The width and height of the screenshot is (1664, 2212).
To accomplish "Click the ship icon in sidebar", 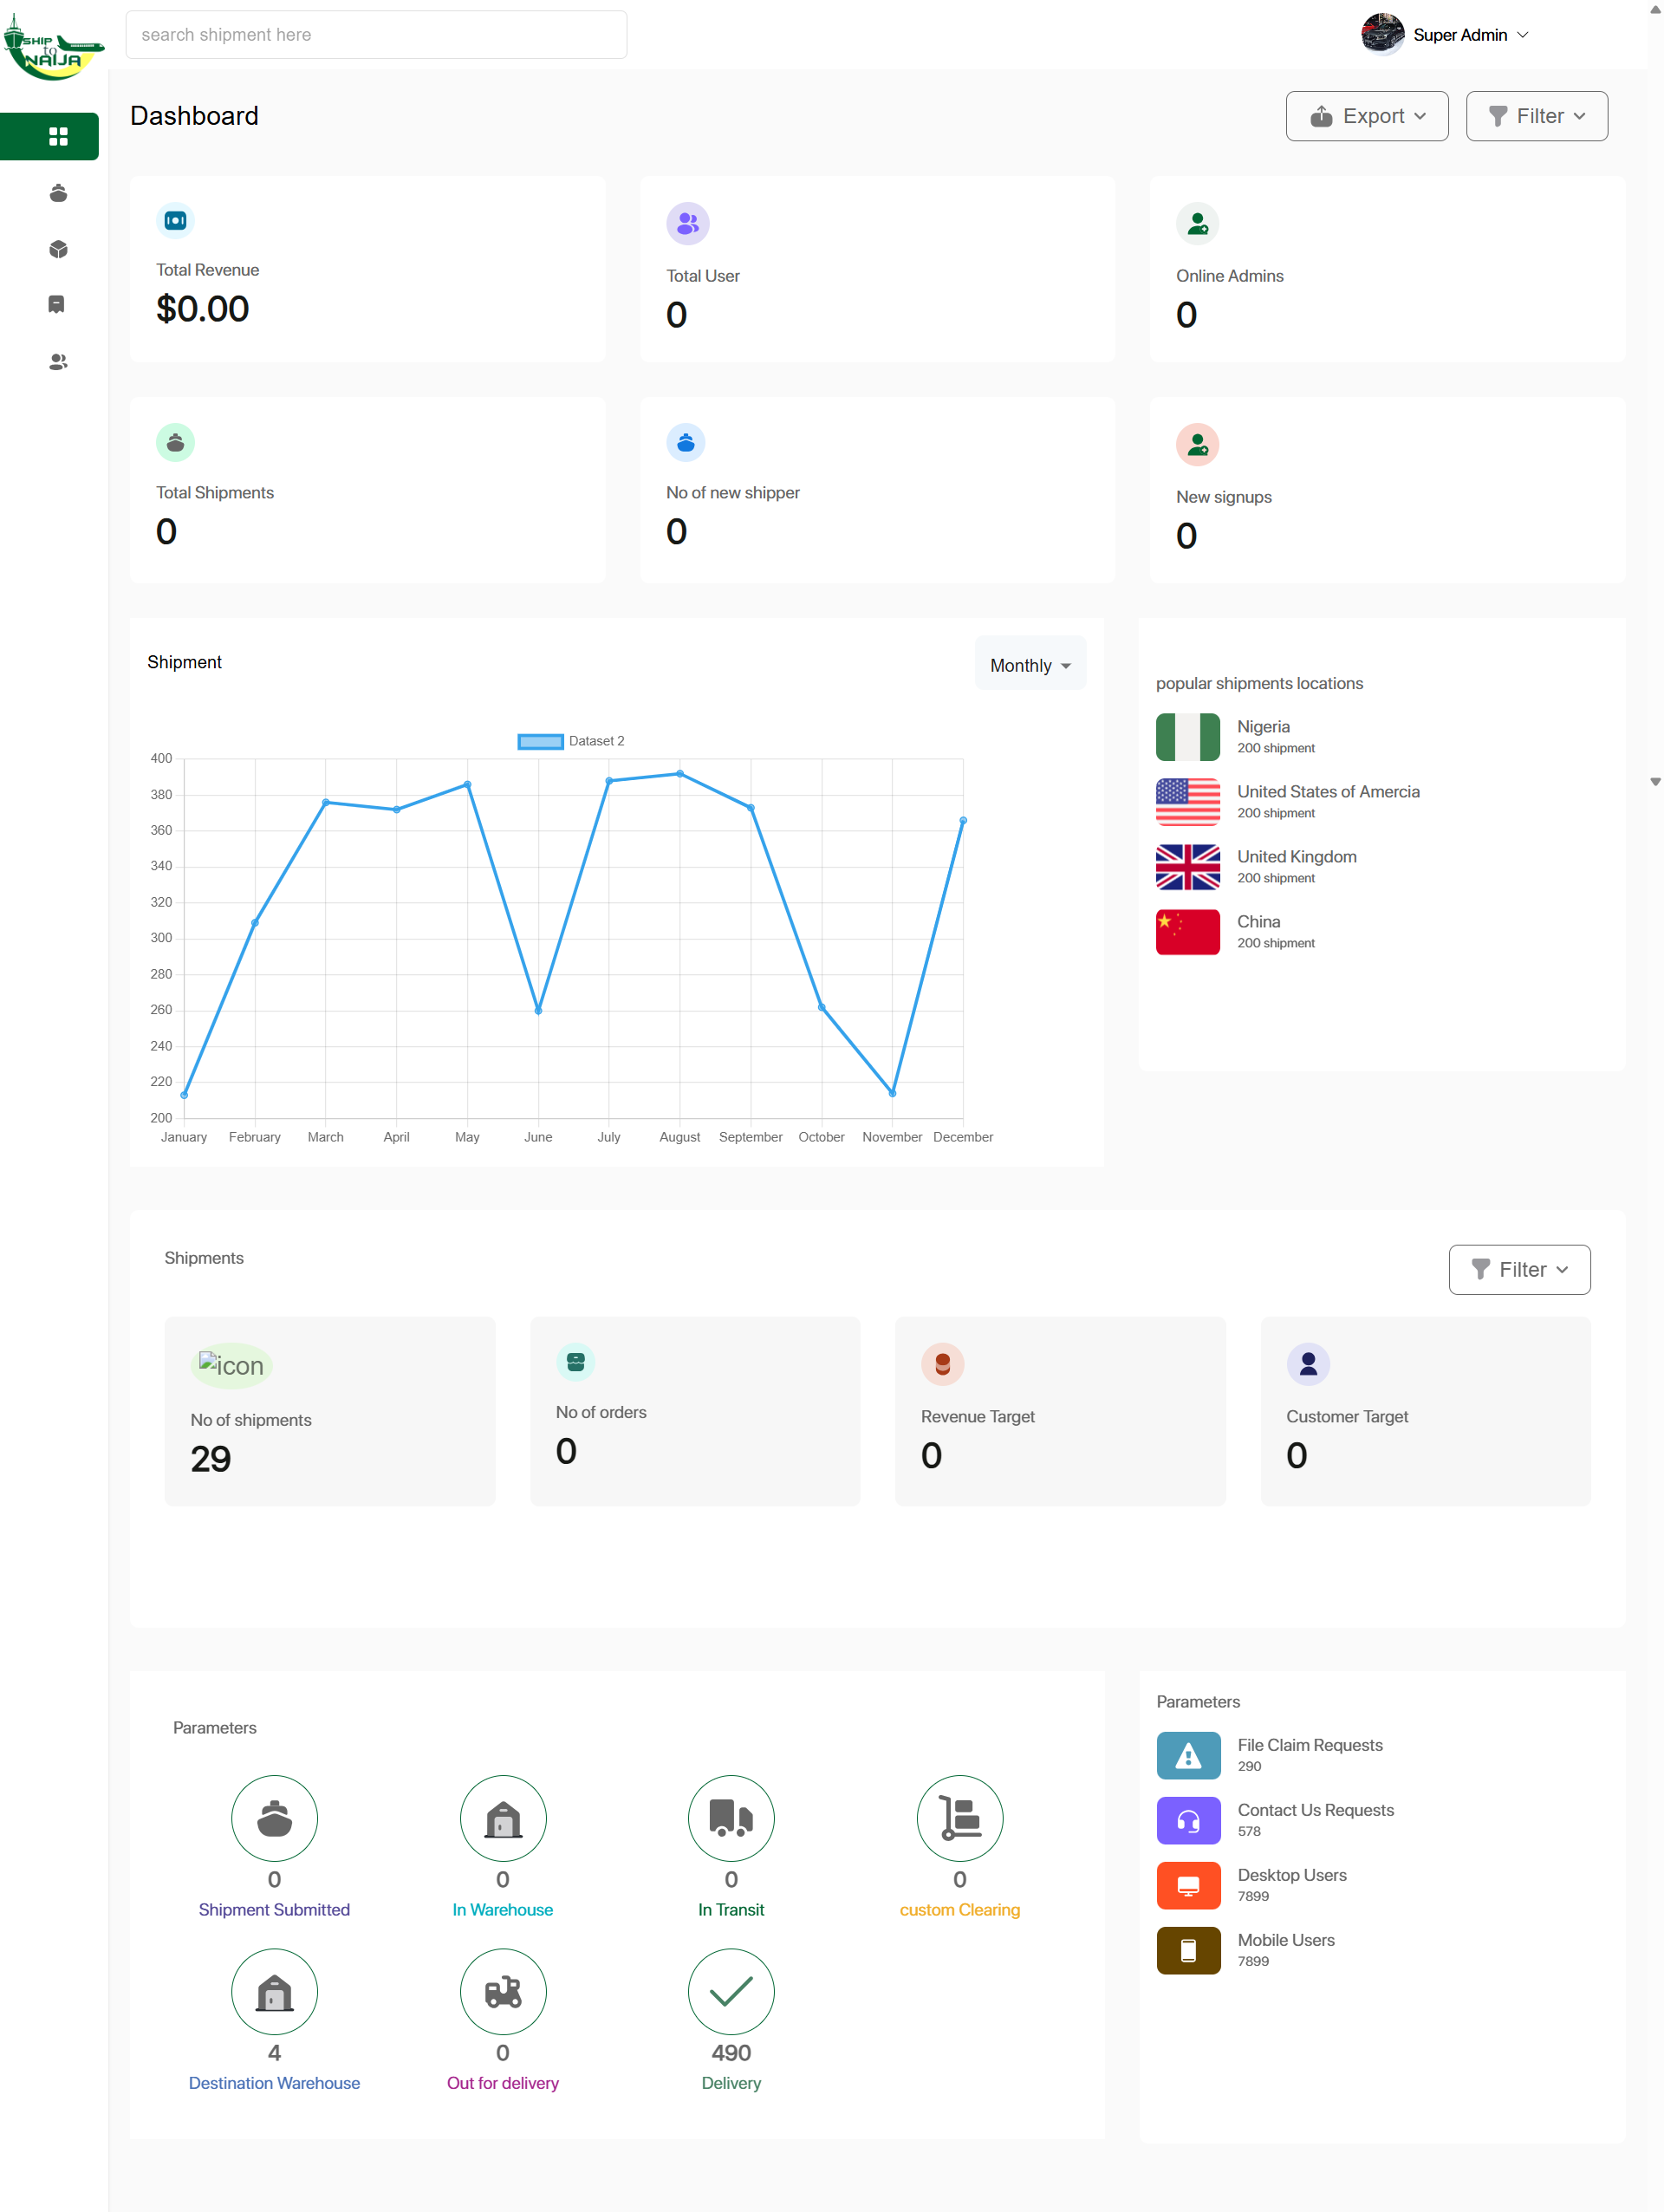I will click(x=58, y=193).
